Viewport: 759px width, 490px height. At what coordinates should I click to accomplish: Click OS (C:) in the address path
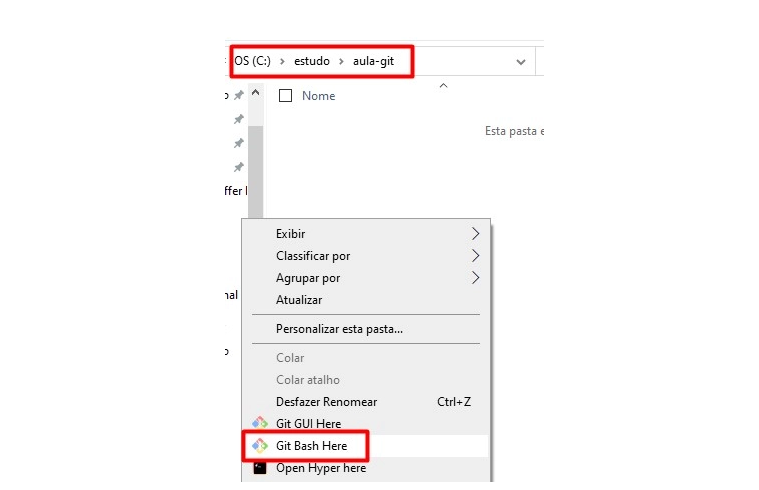(x=252, y=61)
